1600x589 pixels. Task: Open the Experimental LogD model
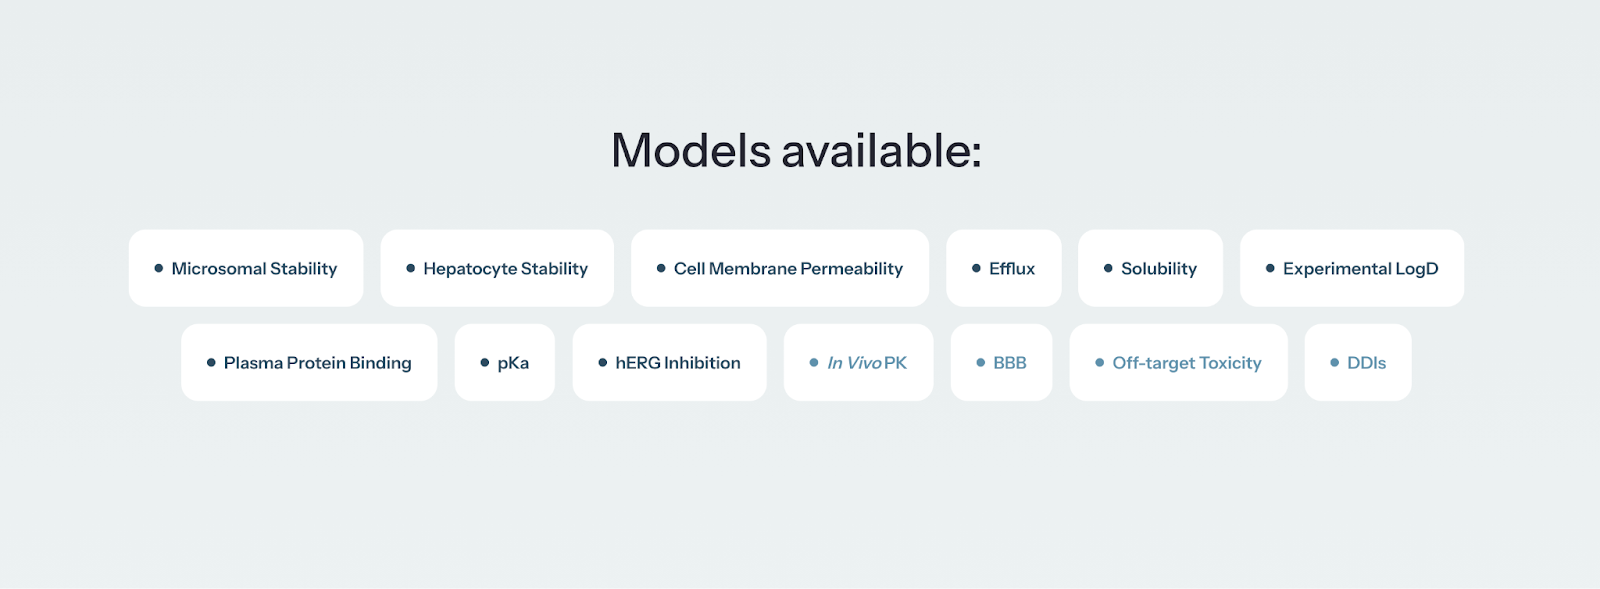coord(1352,268)
